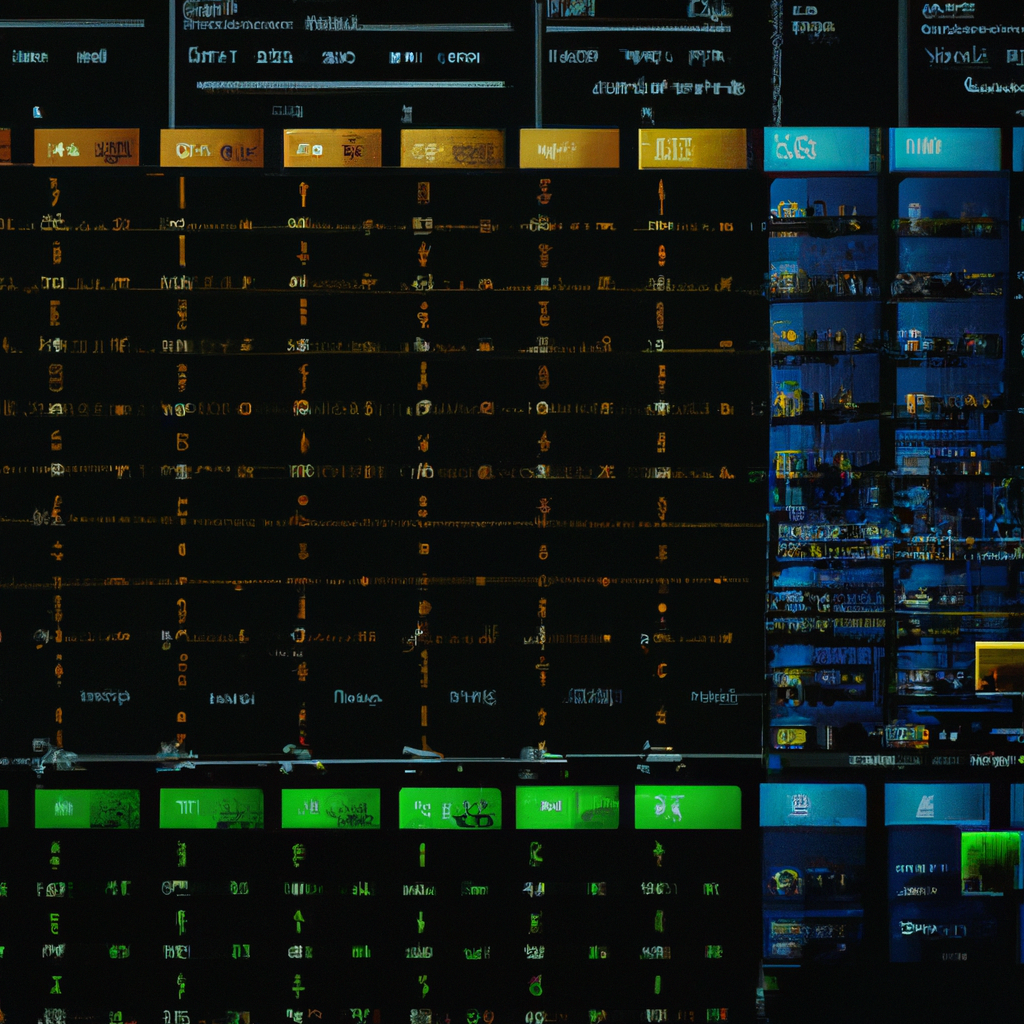
Task: Switch to the first light-blue header tab
Action: [x=816, y=149]
